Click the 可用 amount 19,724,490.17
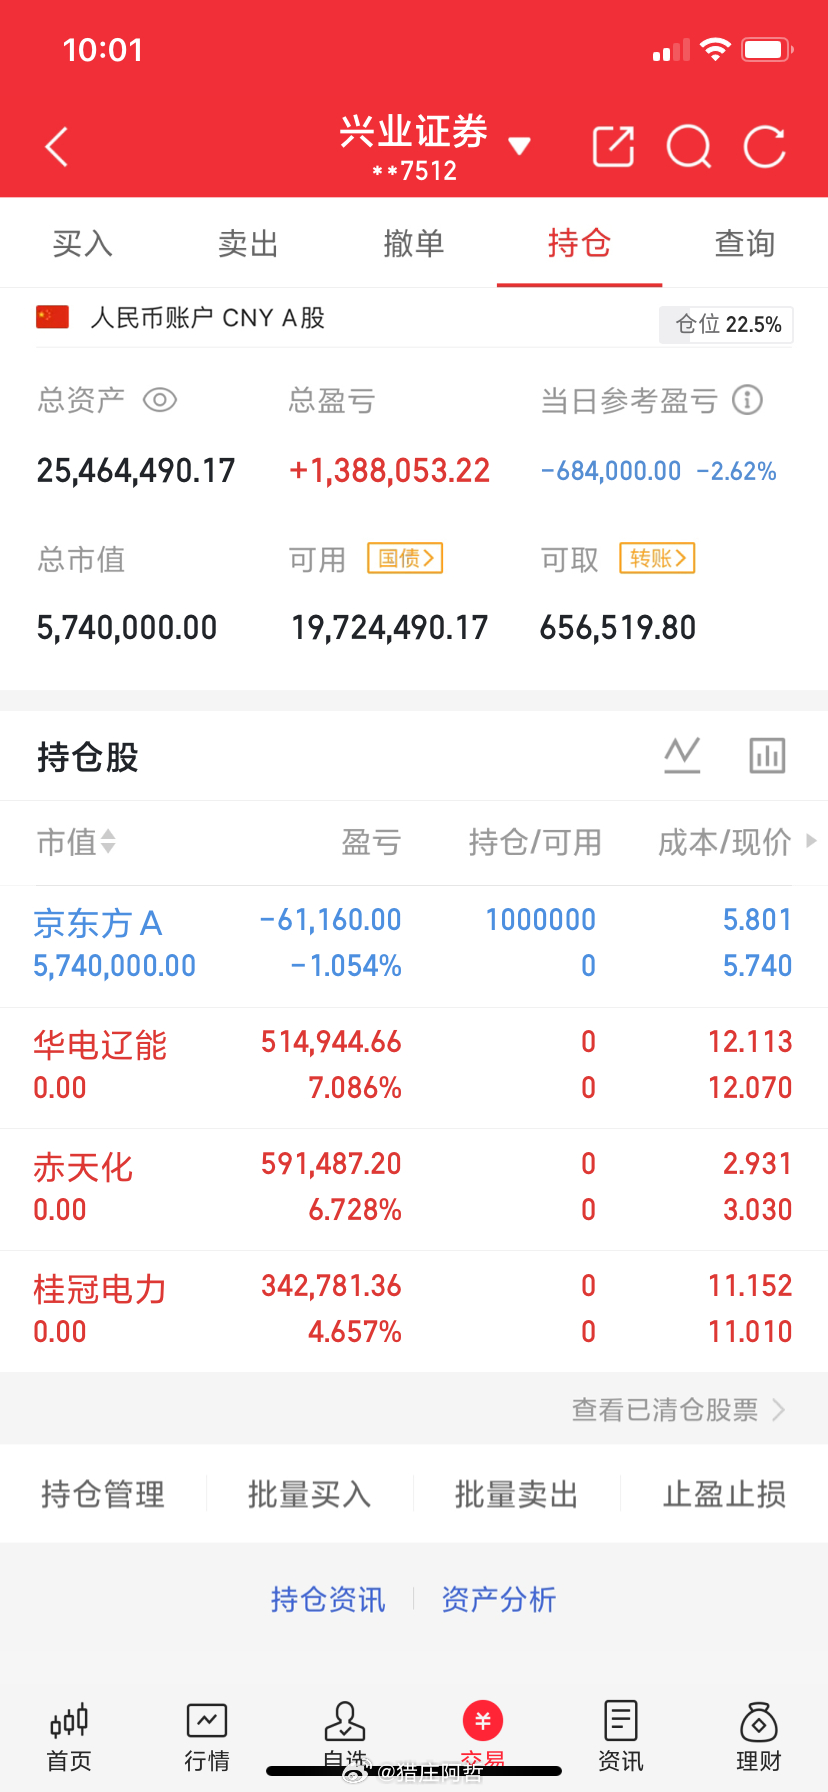This screenshot has width=828, height=1792. pos(390,628)
